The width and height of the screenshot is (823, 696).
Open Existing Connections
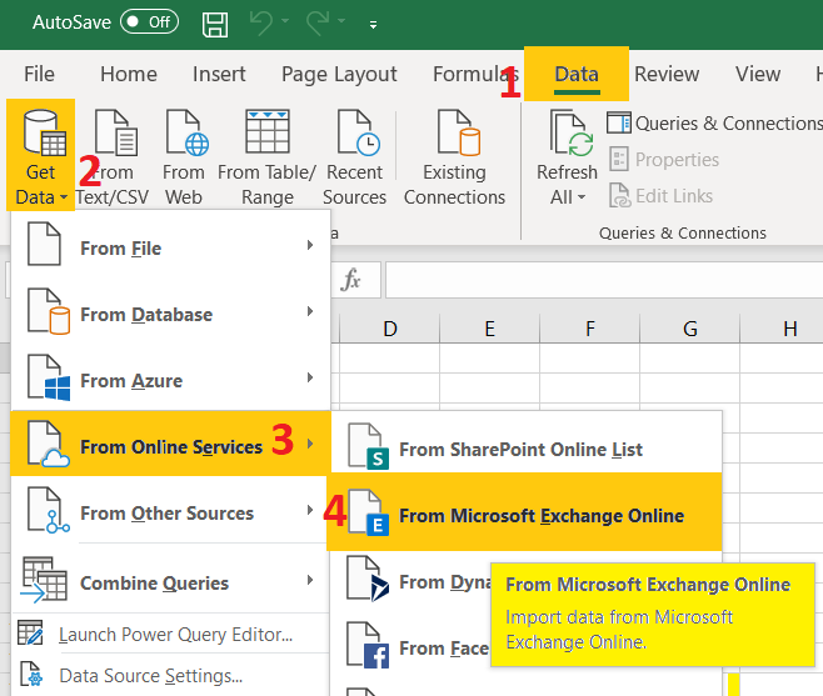455,157
